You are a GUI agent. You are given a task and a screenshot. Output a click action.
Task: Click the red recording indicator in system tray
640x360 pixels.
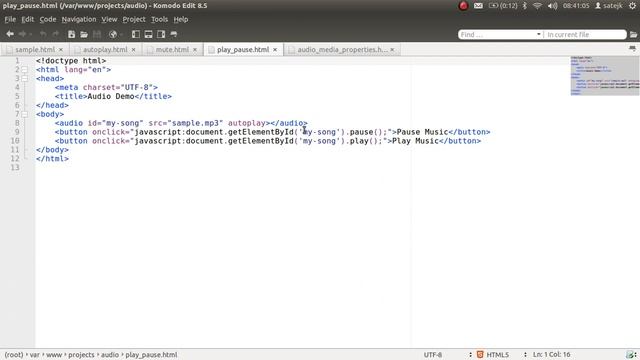click(x=463, y=6)
